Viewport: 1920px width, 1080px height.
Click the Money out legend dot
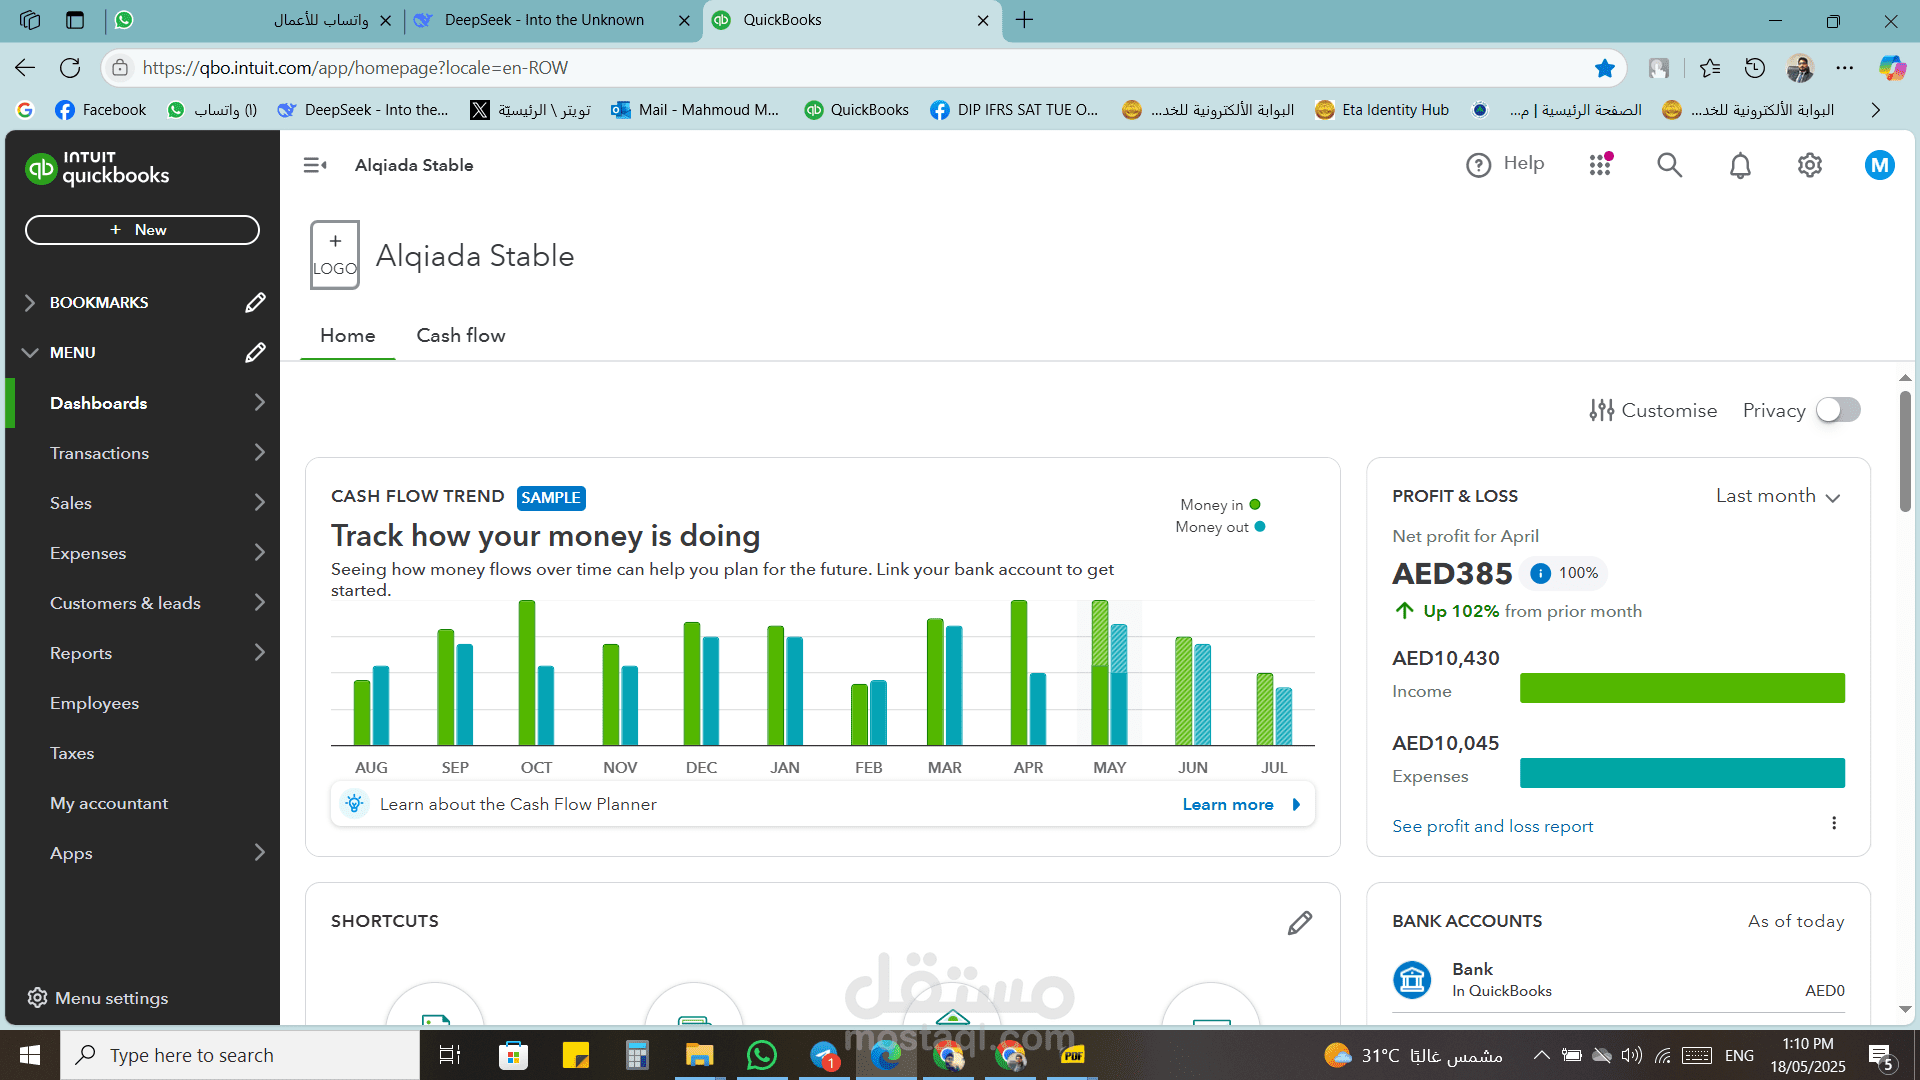[1260, 526]
